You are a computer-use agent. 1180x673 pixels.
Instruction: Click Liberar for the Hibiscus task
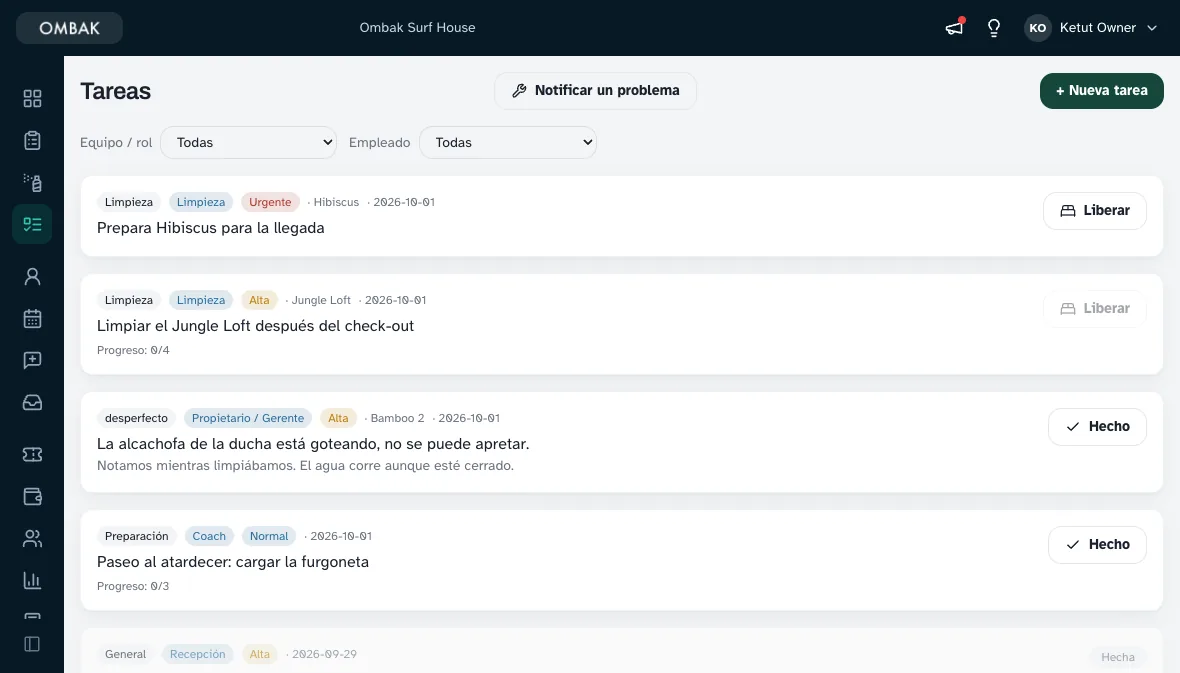tap(1095, 211)
